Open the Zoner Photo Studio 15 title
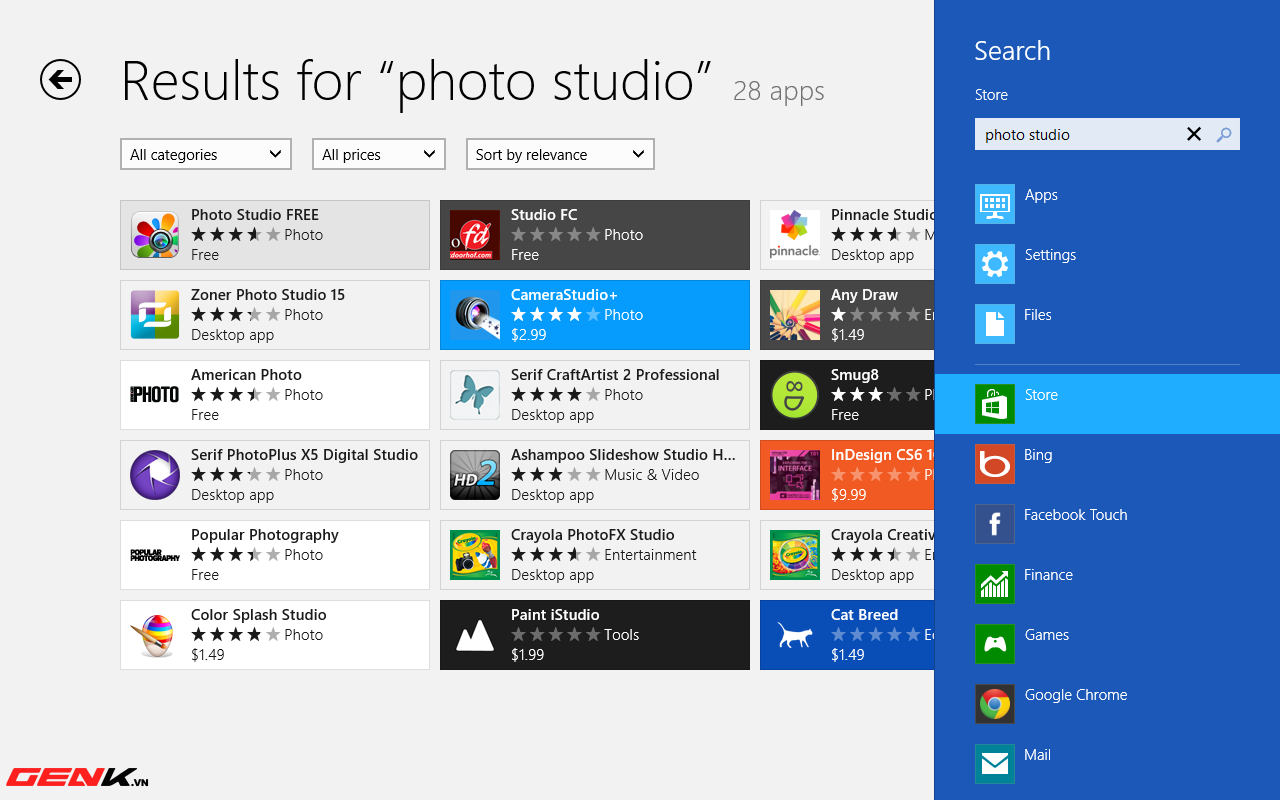This screenshot has width=1280, height=800. pyautogui.click(x=268, y=295)
